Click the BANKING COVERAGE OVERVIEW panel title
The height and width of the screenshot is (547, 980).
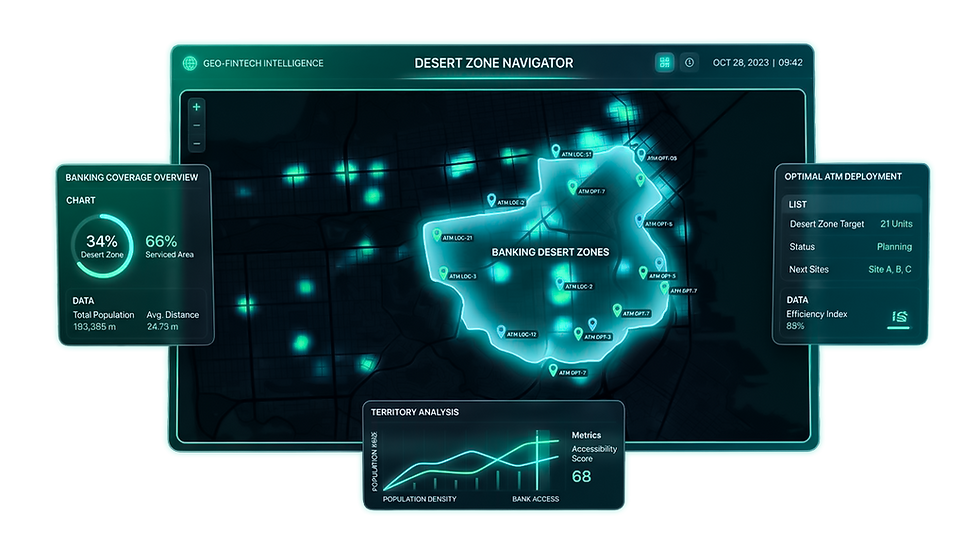coord(132,178)
